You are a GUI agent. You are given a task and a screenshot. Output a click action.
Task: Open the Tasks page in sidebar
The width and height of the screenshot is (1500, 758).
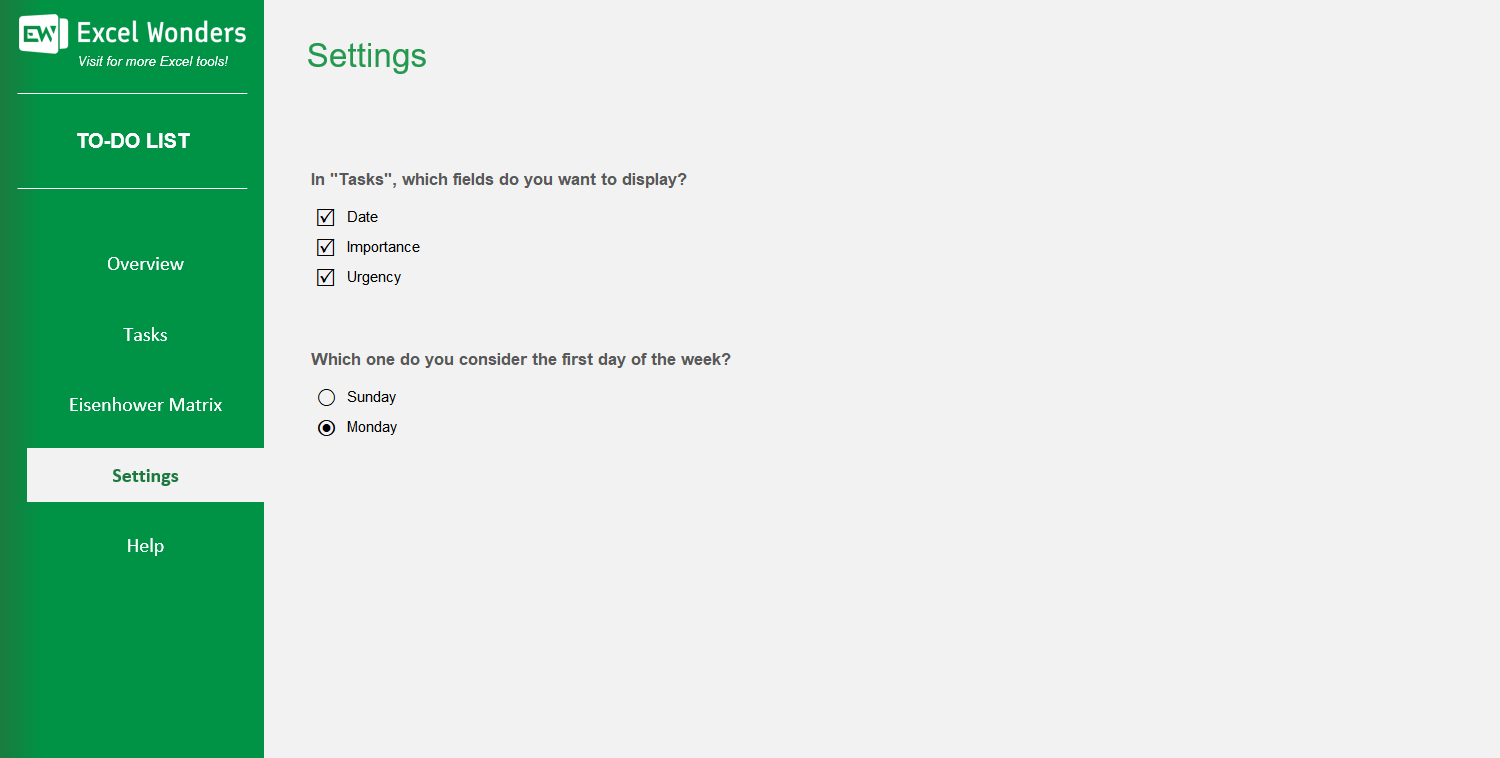click(145, 335)
